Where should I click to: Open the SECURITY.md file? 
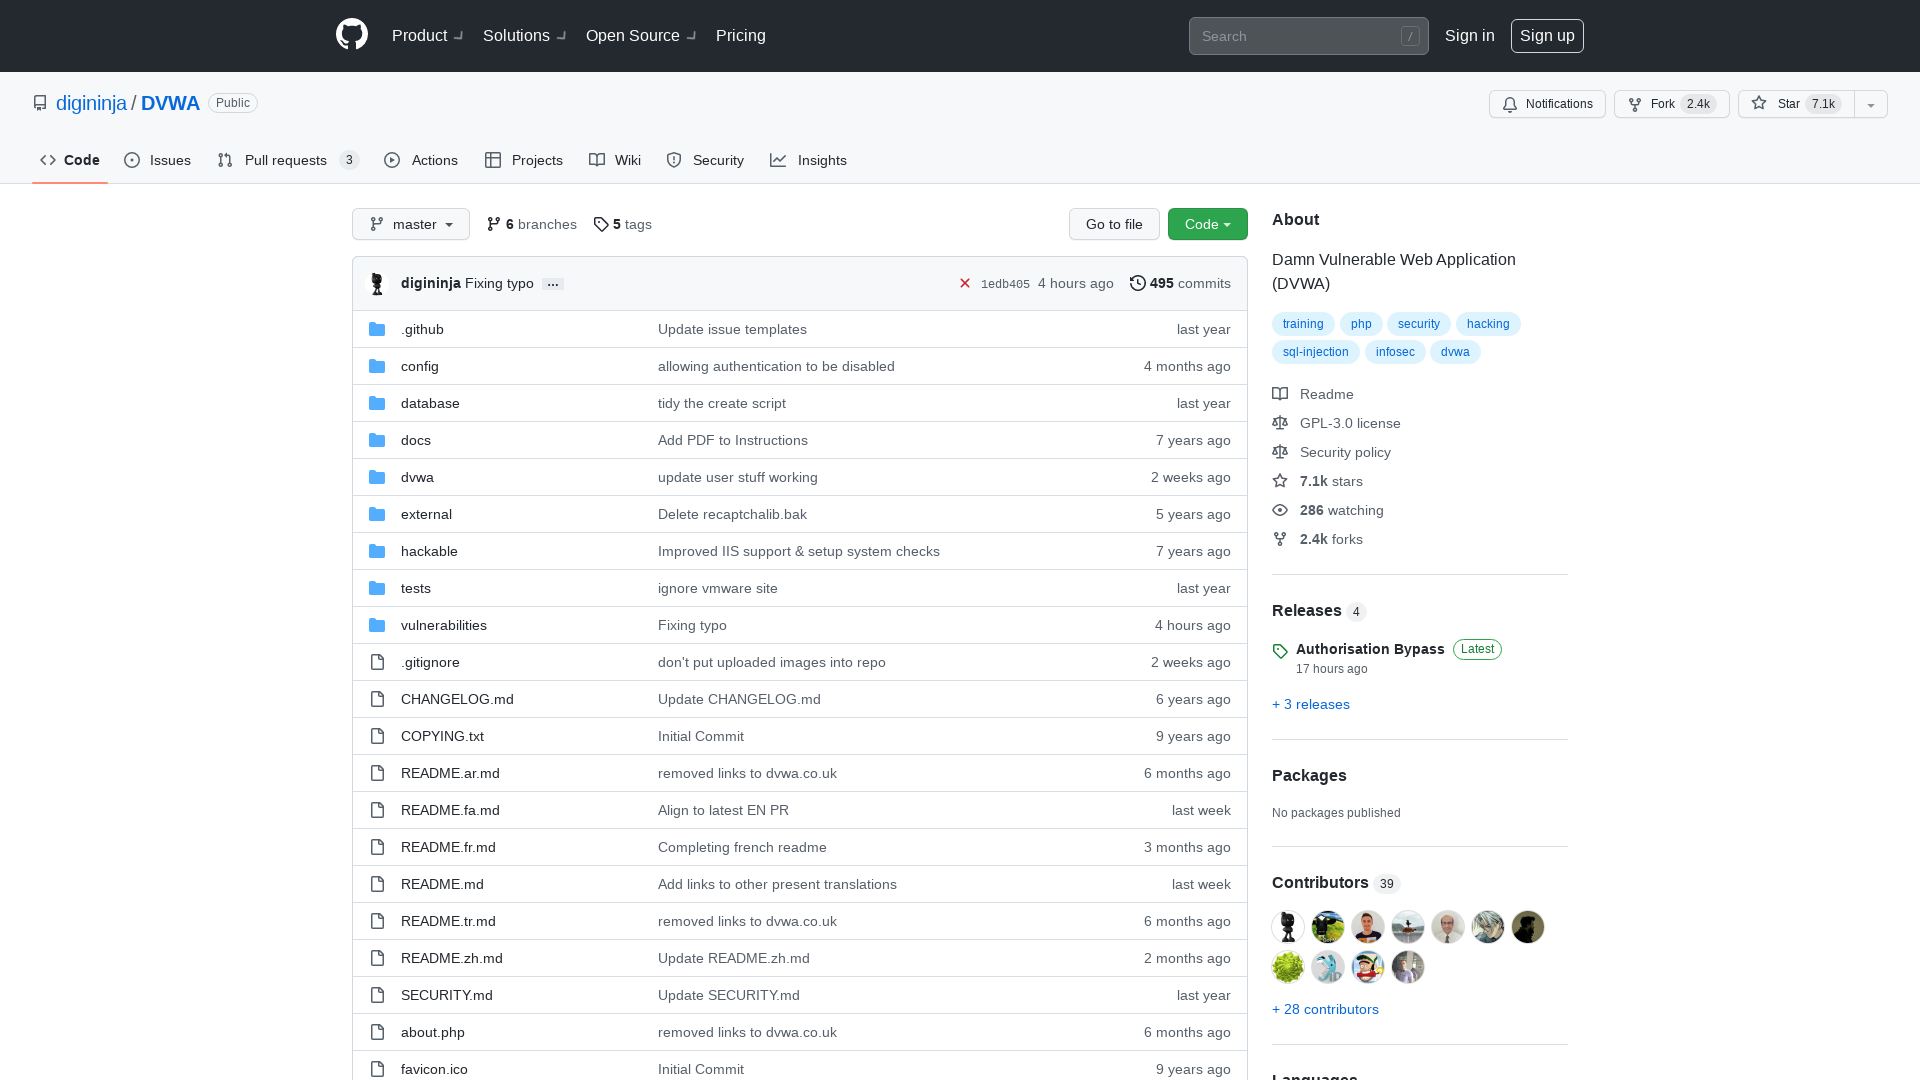point(447,995)
